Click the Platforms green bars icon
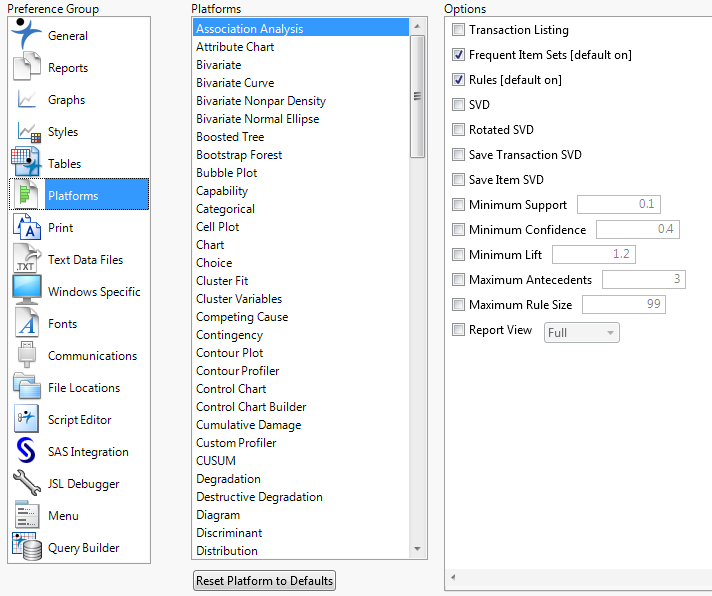Image resolution: width=712 pixels, height=596 pixels. click(26, 195)
